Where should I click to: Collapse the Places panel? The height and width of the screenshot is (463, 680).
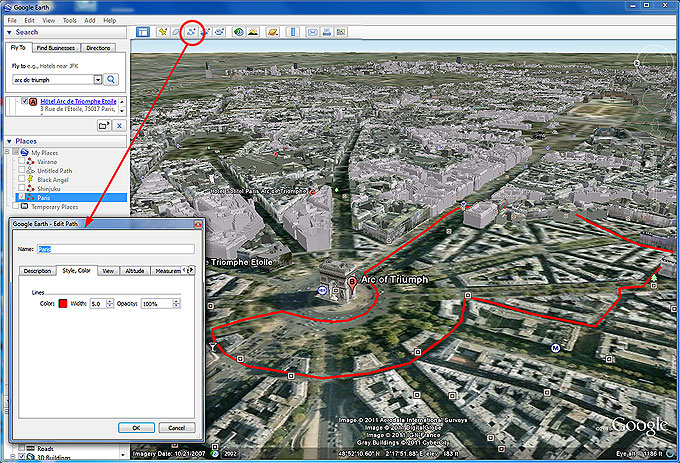tap(9, 141)
